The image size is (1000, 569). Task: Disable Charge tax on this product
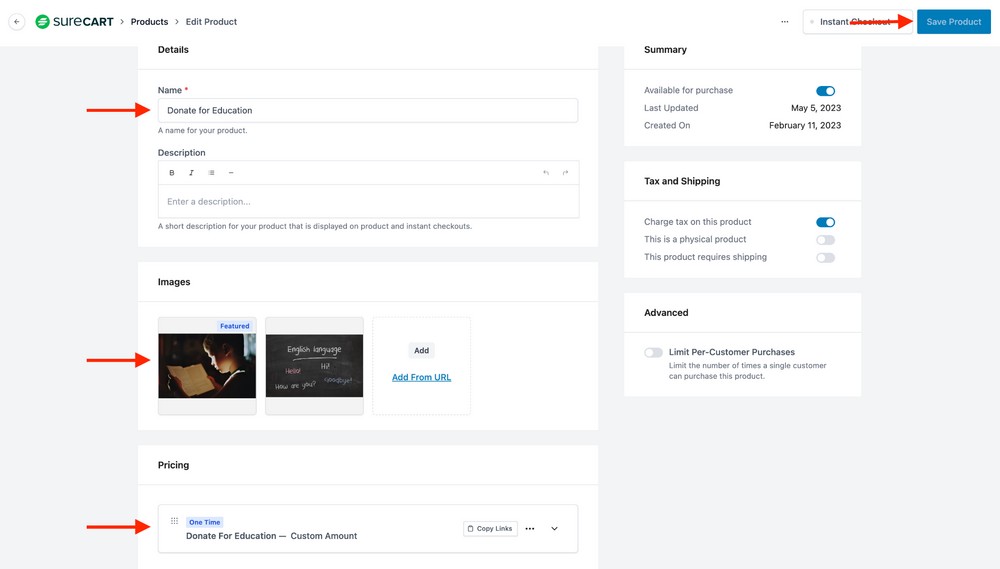click(825, 222)
